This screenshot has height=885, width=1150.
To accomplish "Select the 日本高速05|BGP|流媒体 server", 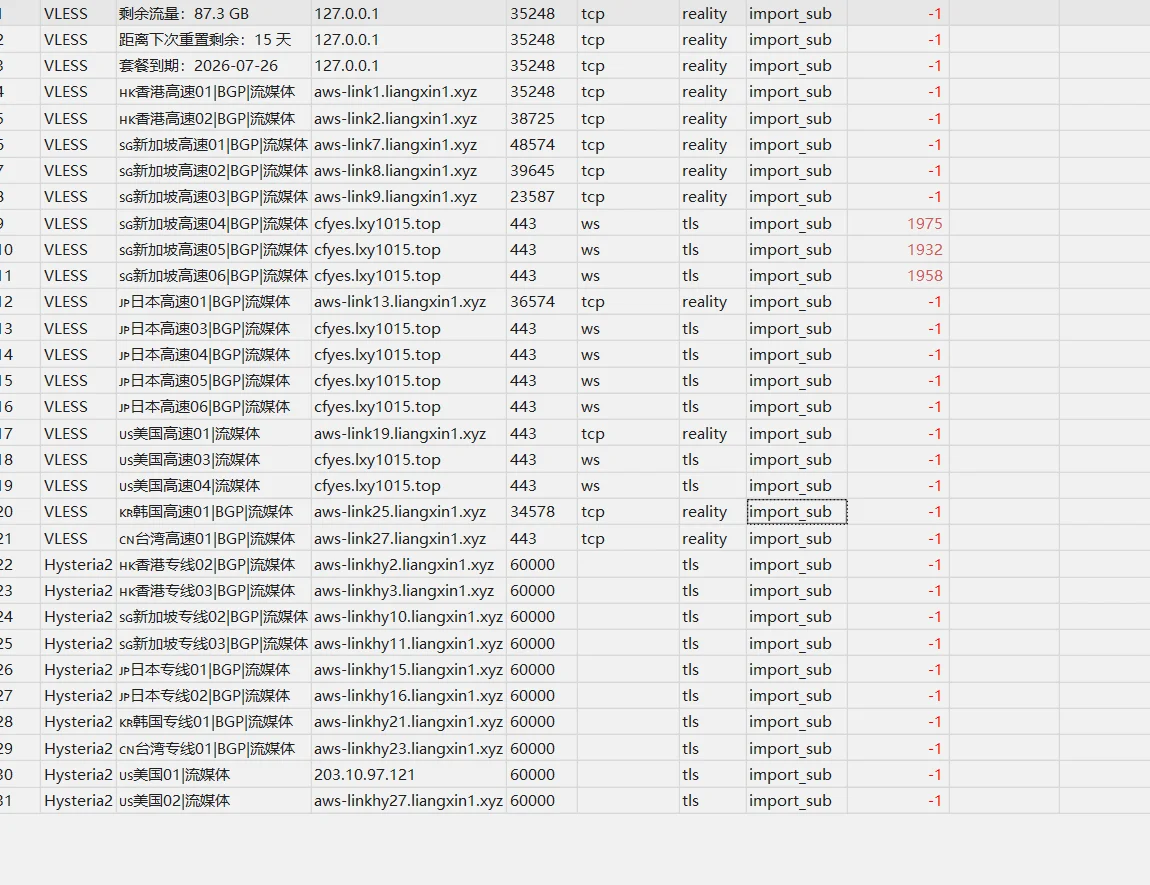I will pyautogui.click(x=205, y=381).
